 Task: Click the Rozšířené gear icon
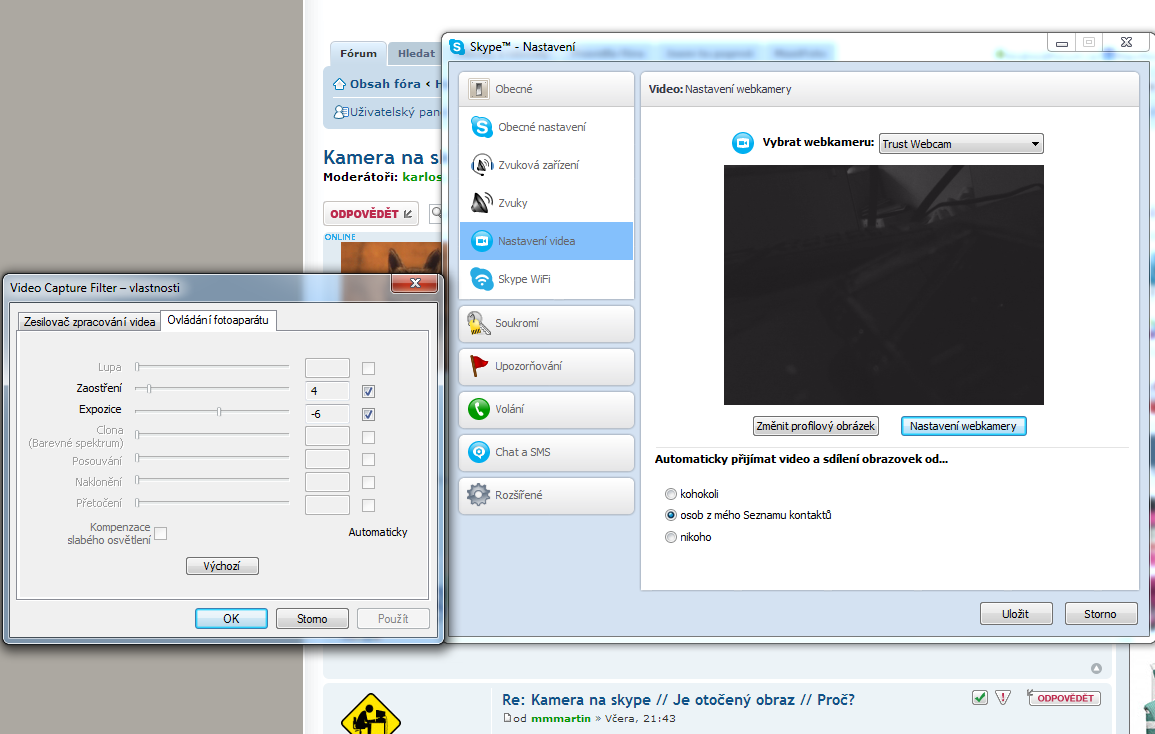478,494
